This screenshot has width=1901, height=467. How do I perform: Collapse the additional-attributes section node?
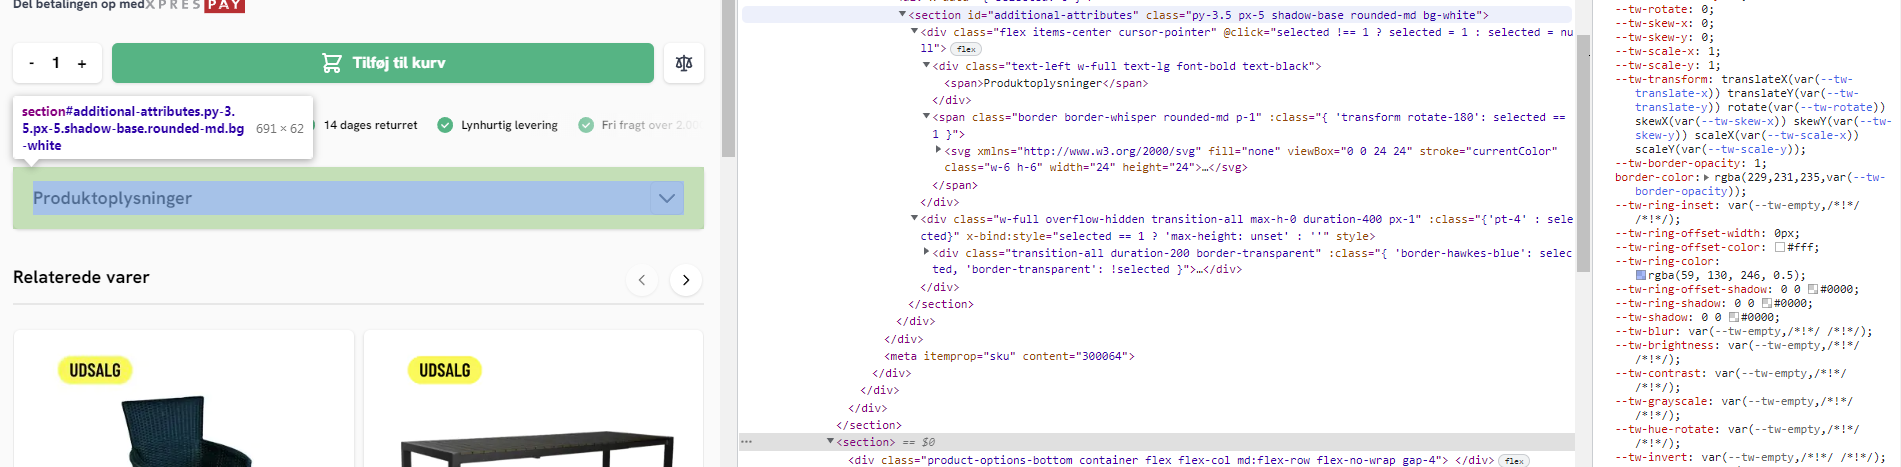[902, 15]
